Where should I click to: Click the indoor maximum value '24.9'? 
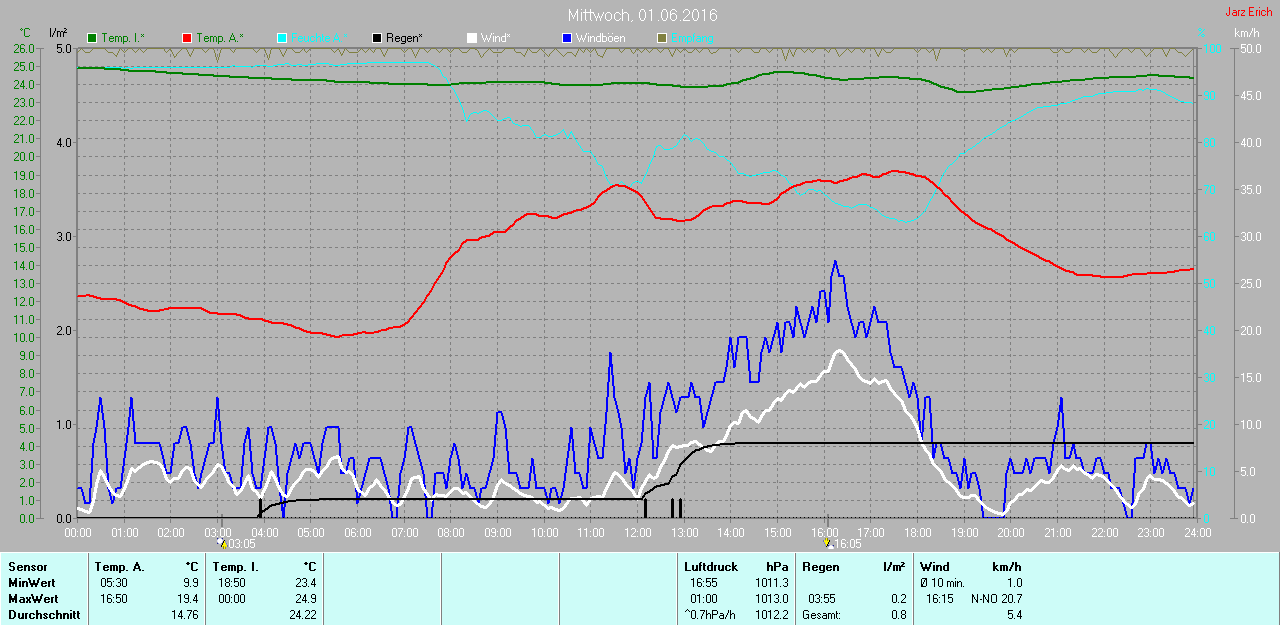point(305,599)
